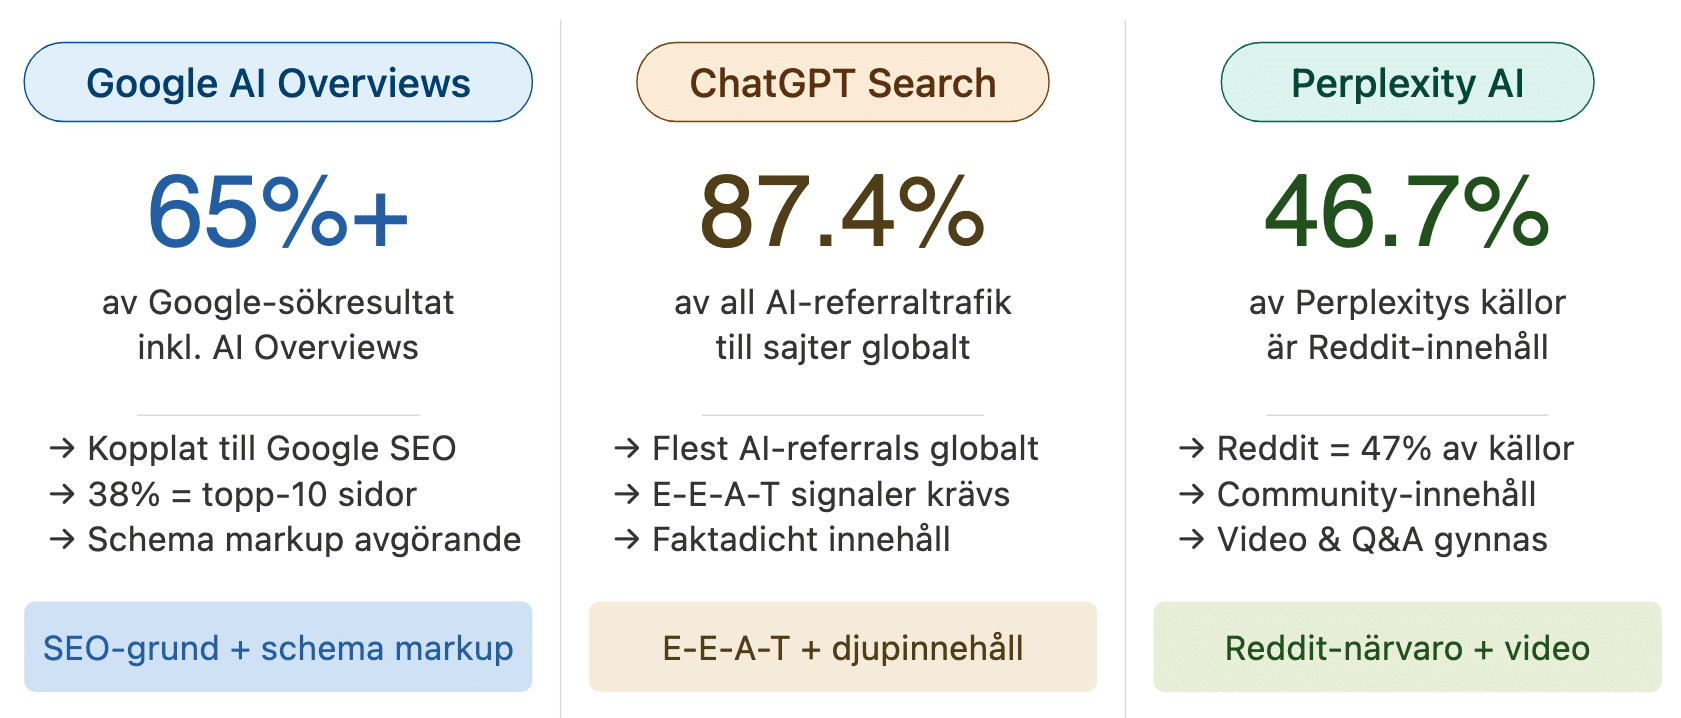Click the ChatGPT Search pill label
Screen dimensions: 1681x718
[842, 83]
